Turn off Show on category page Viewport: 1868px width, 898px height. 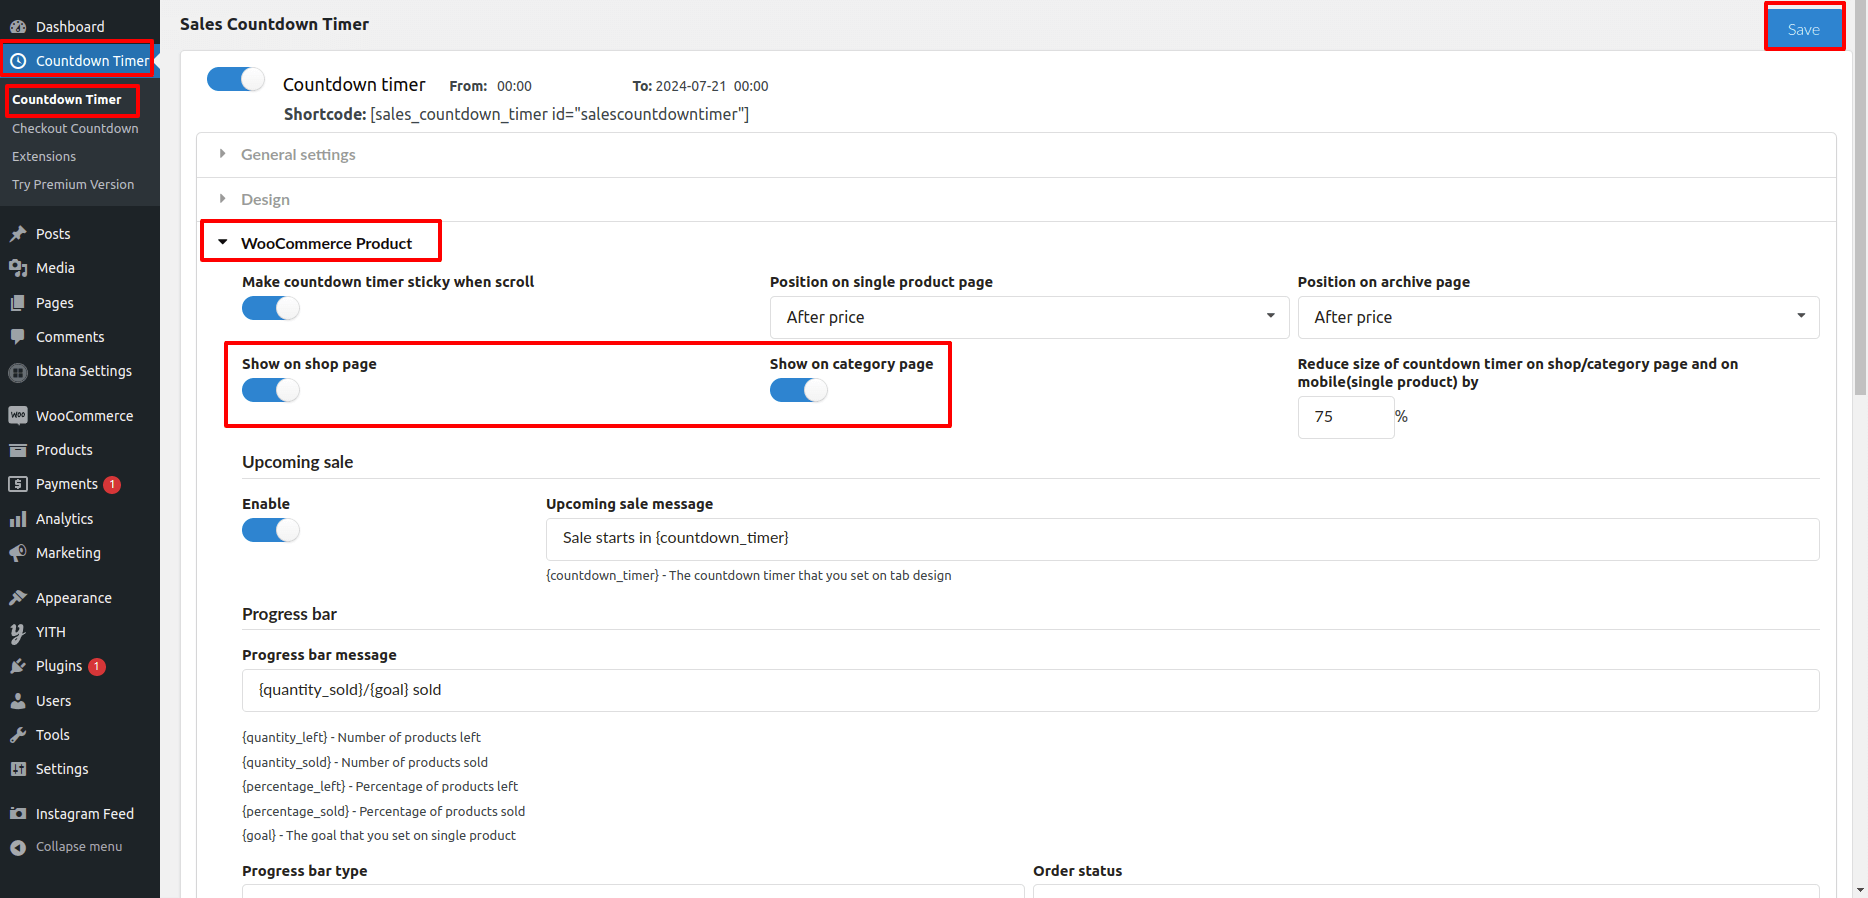tap(798, 391)
